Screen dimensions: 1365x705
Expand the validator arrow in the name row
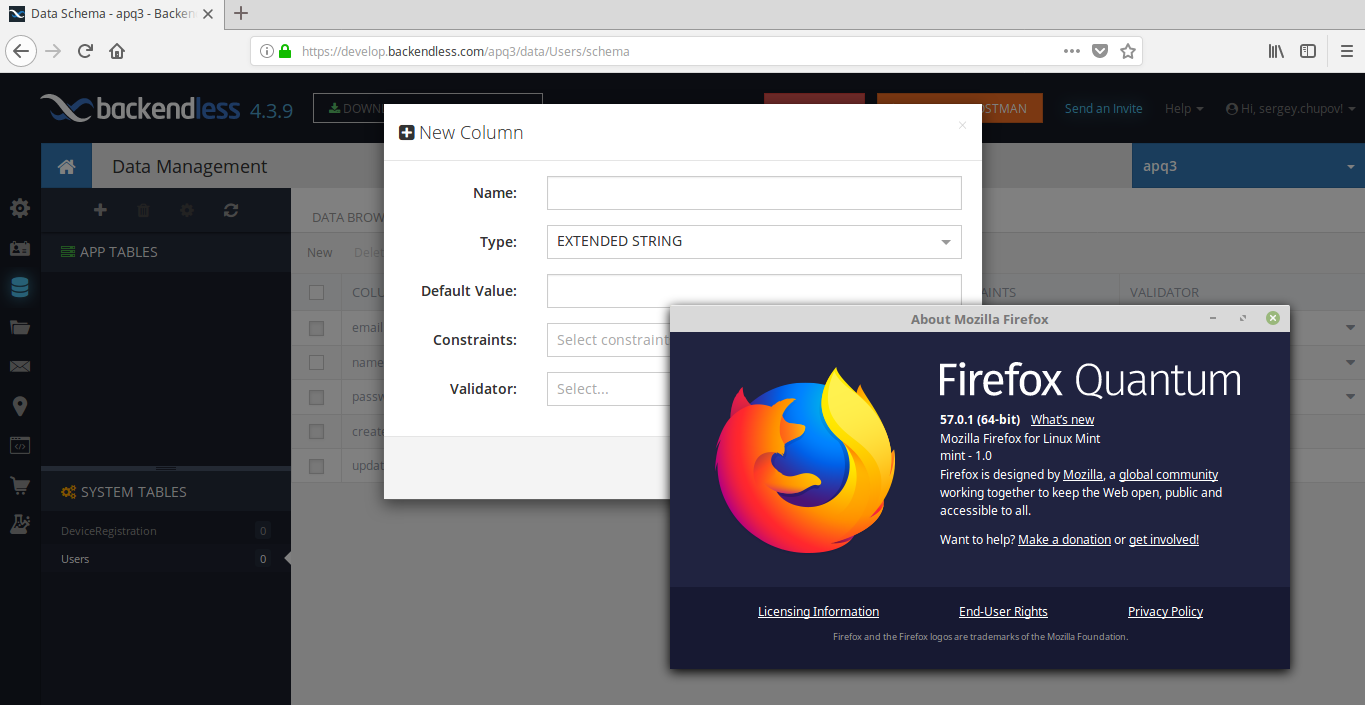[1350, 363]
